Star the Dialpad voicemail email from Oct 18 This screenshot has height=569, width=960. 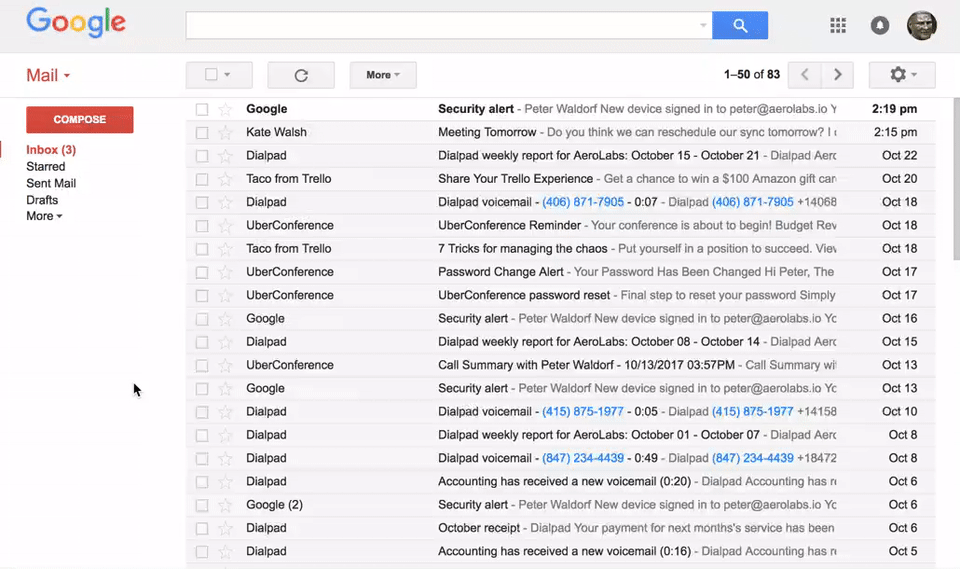pyautogui.click(x=225, y=202)
